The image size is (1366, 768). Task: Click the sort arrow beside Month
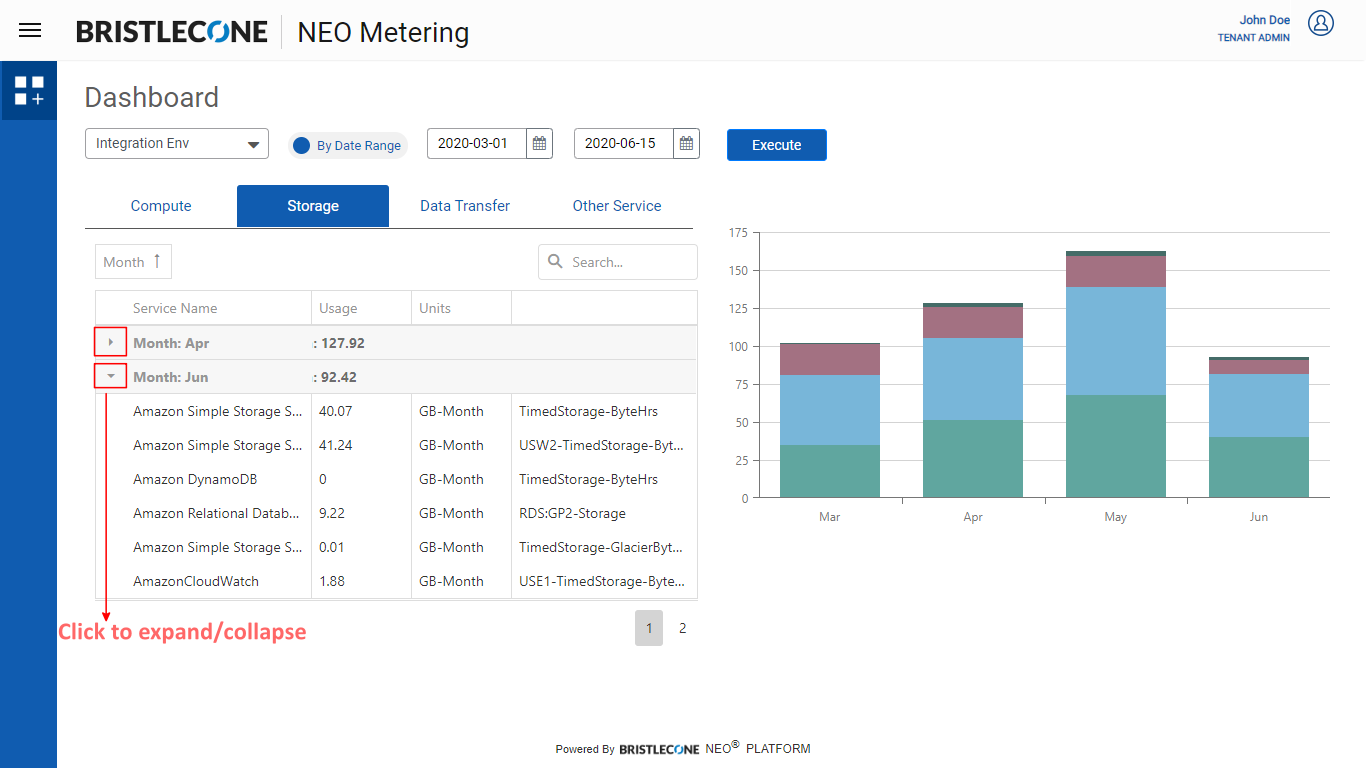point(157,261)
